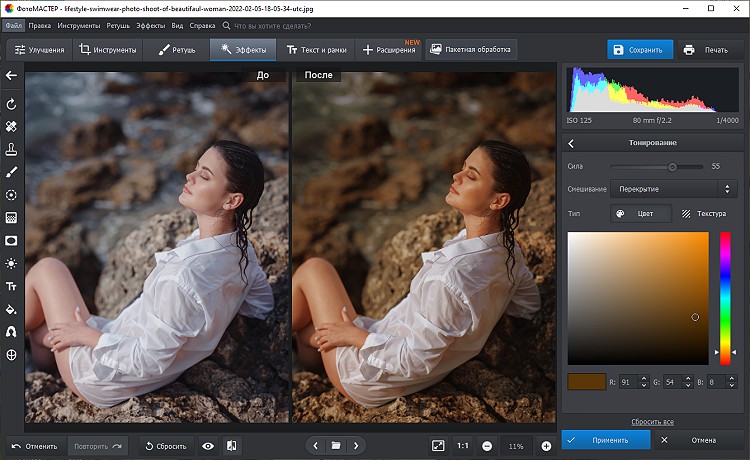Select the healing bandage tool in left sidebar
Viewport: 750px width, 460px height.
pyautogui.click(x=11, y=127)
